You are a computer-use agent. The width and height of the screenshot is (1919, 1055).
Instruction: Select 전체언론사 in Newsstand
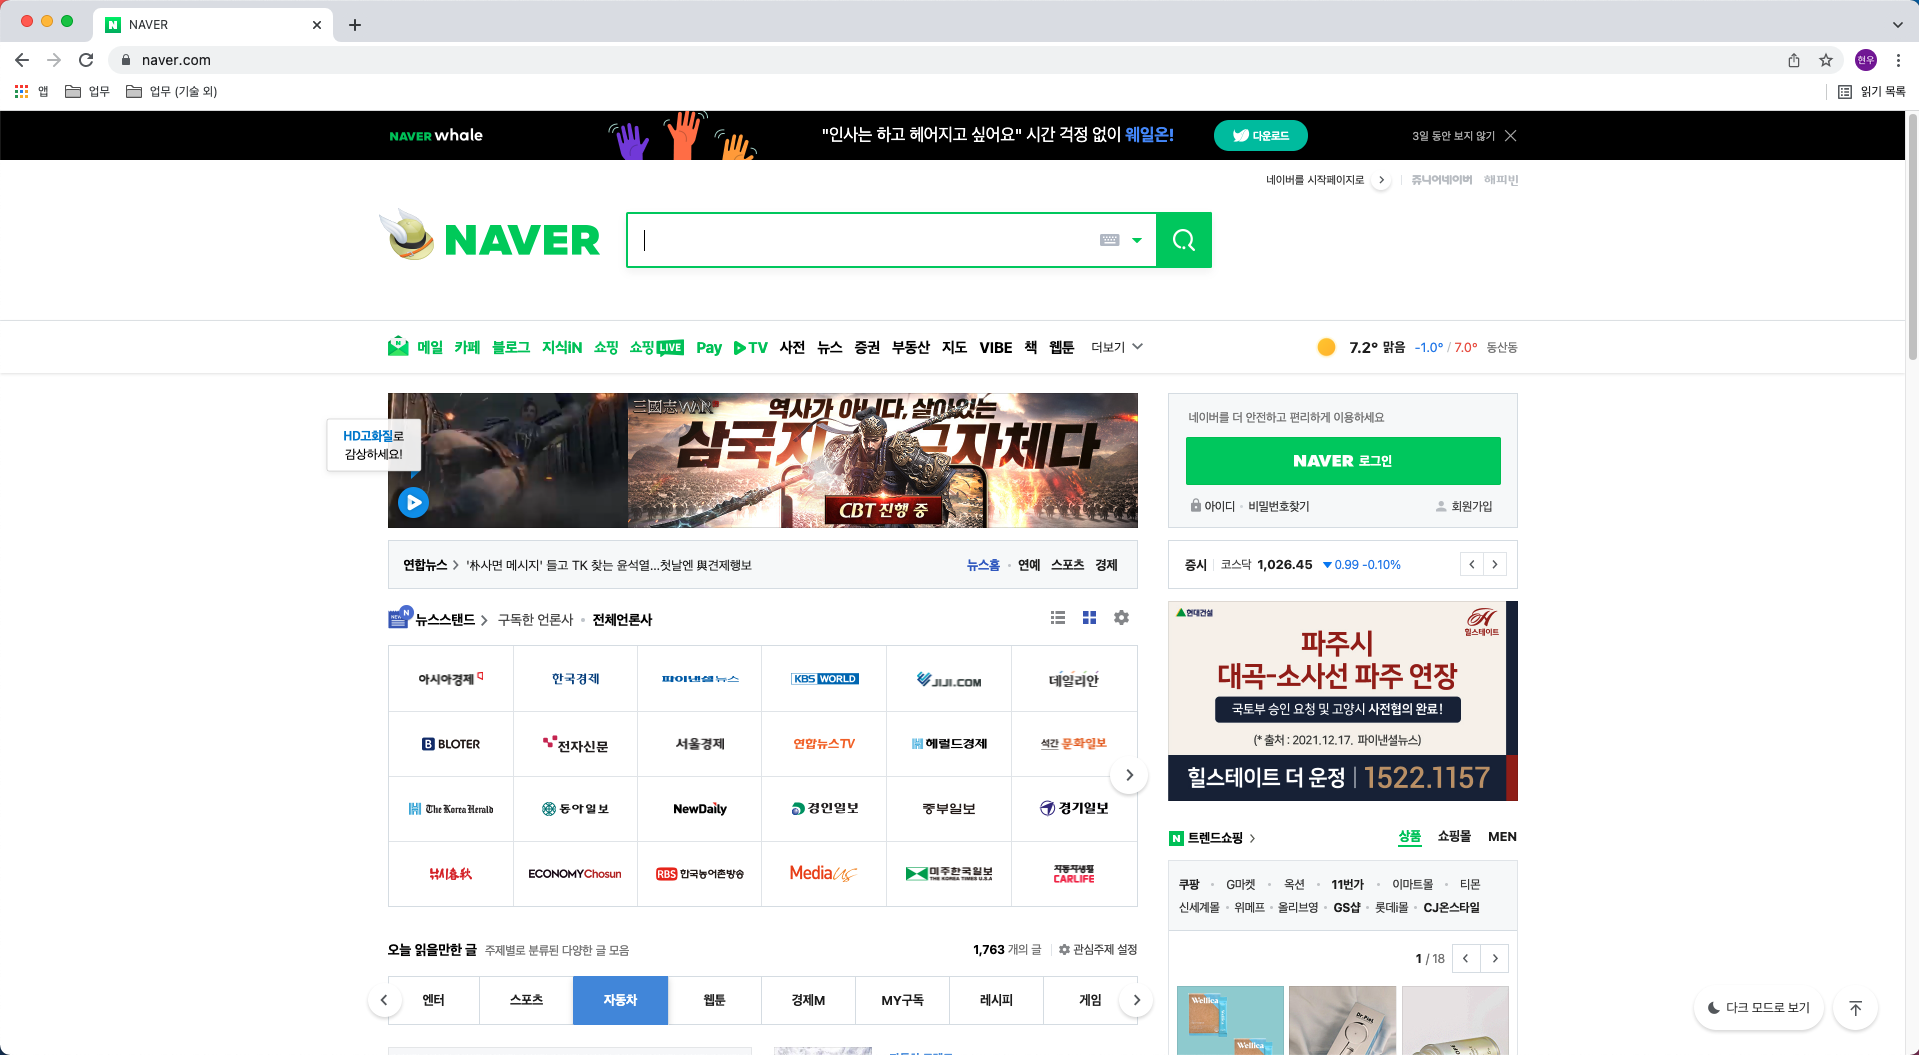click(x=622, y=619)
